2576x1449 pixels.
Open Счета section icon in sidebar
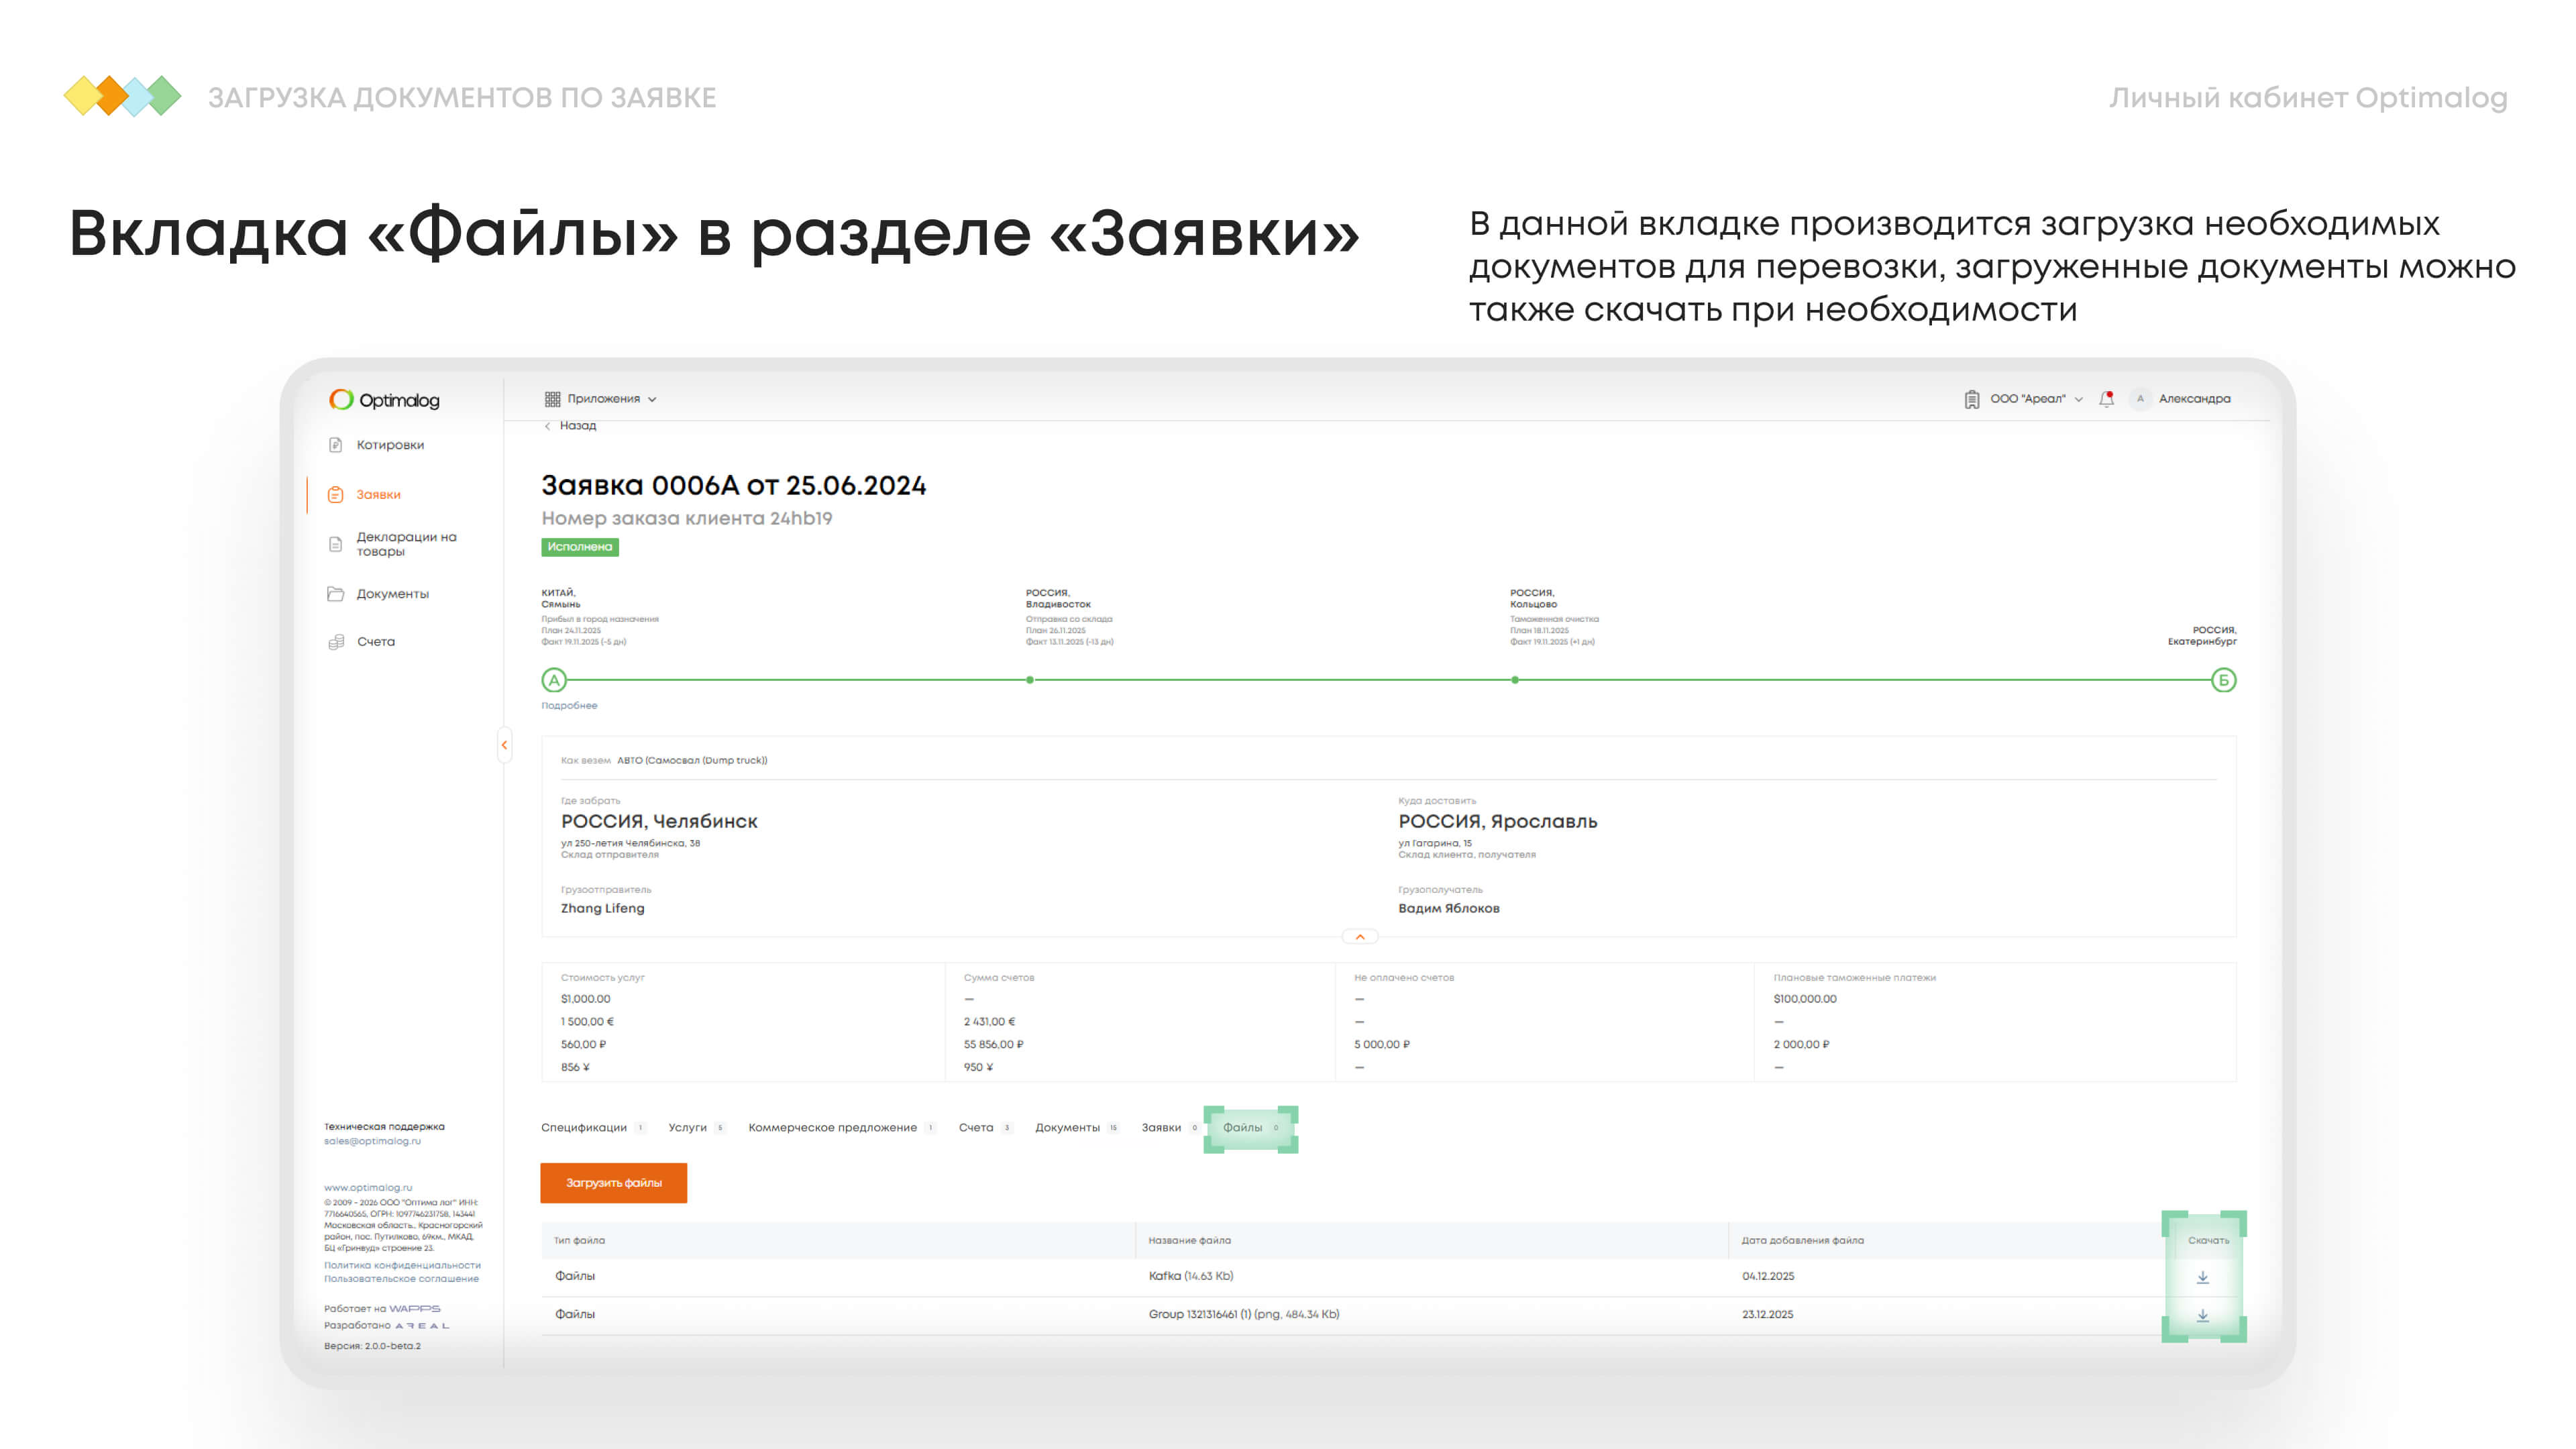click(x=336, y=642)
